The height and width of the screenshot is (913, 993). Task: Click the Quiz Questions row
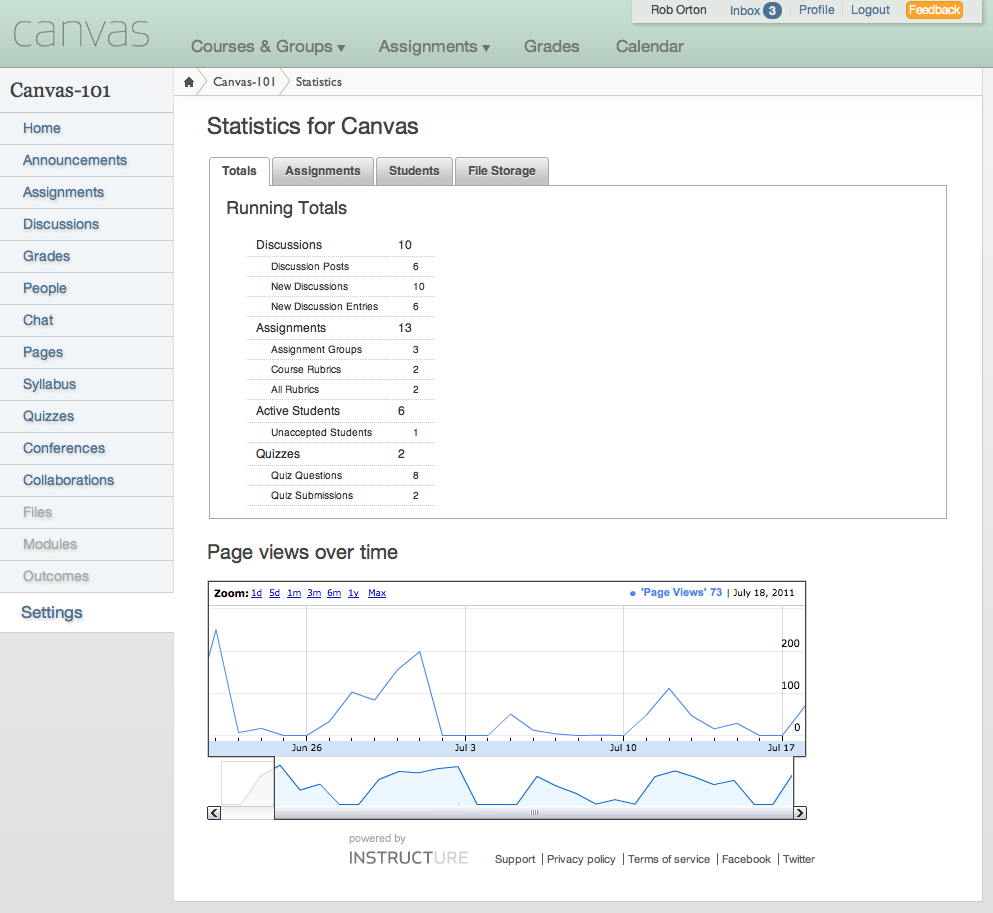click(x=340, y=475)
